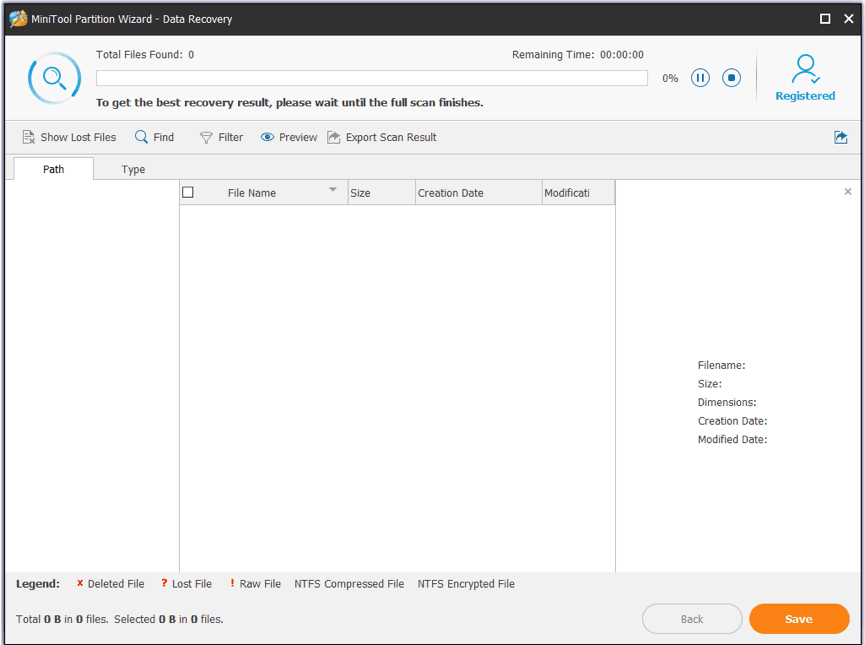Click the share icon at toolbar right

840,137
